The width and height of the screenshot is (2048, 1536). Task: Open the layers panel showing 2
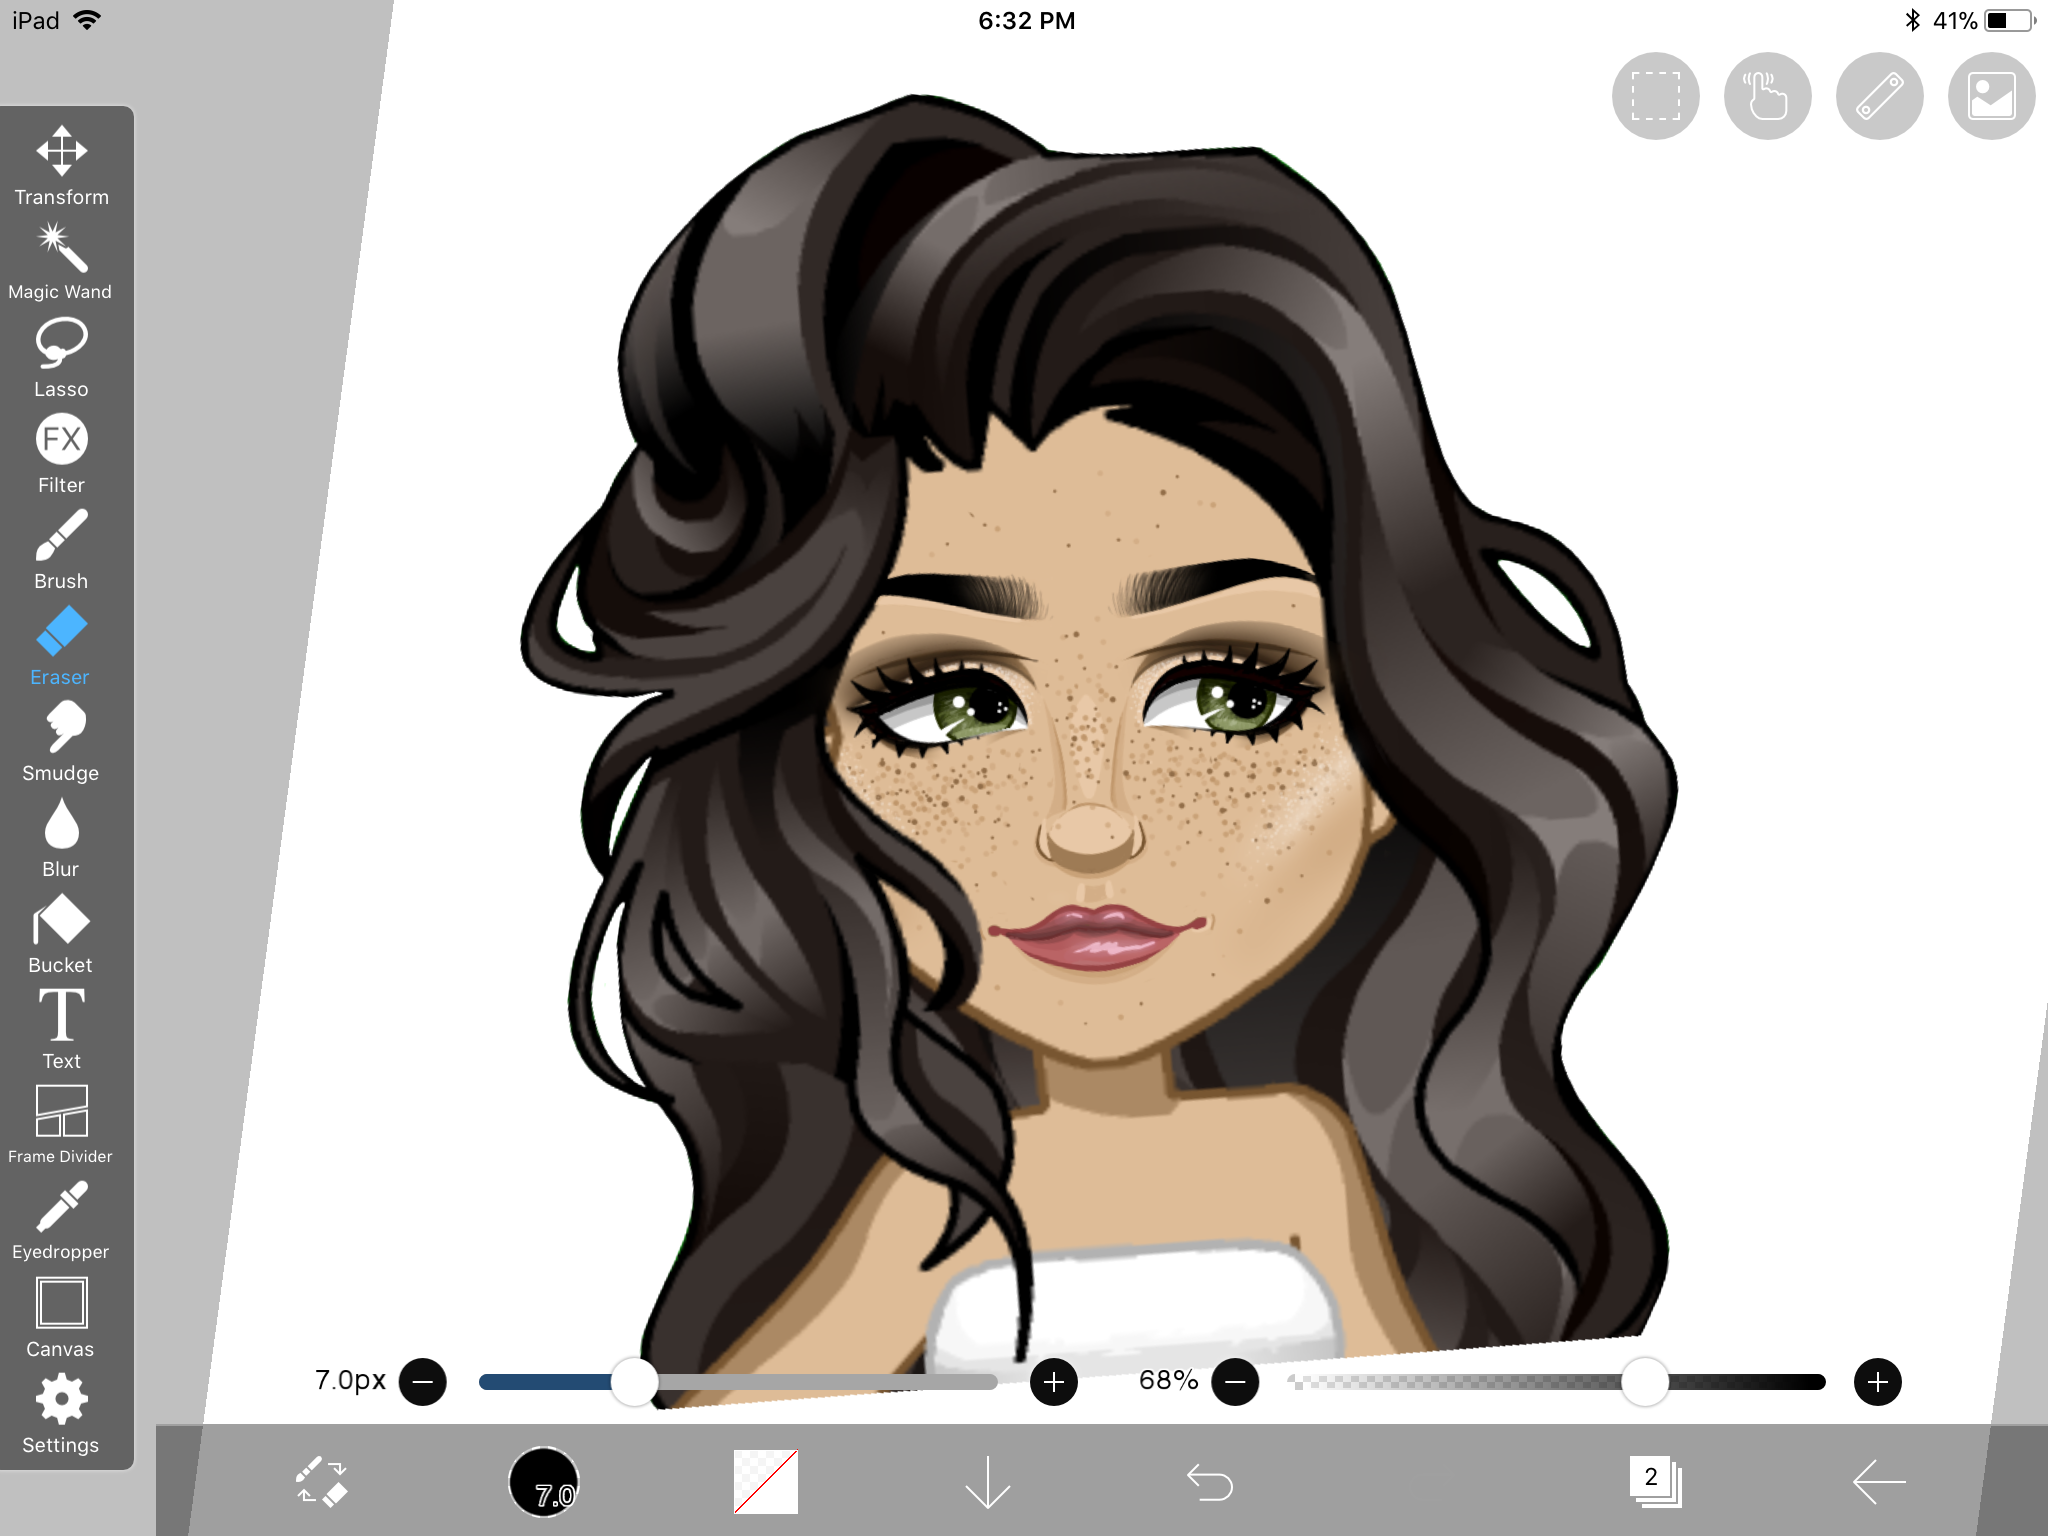[x=1655, y=1481]
